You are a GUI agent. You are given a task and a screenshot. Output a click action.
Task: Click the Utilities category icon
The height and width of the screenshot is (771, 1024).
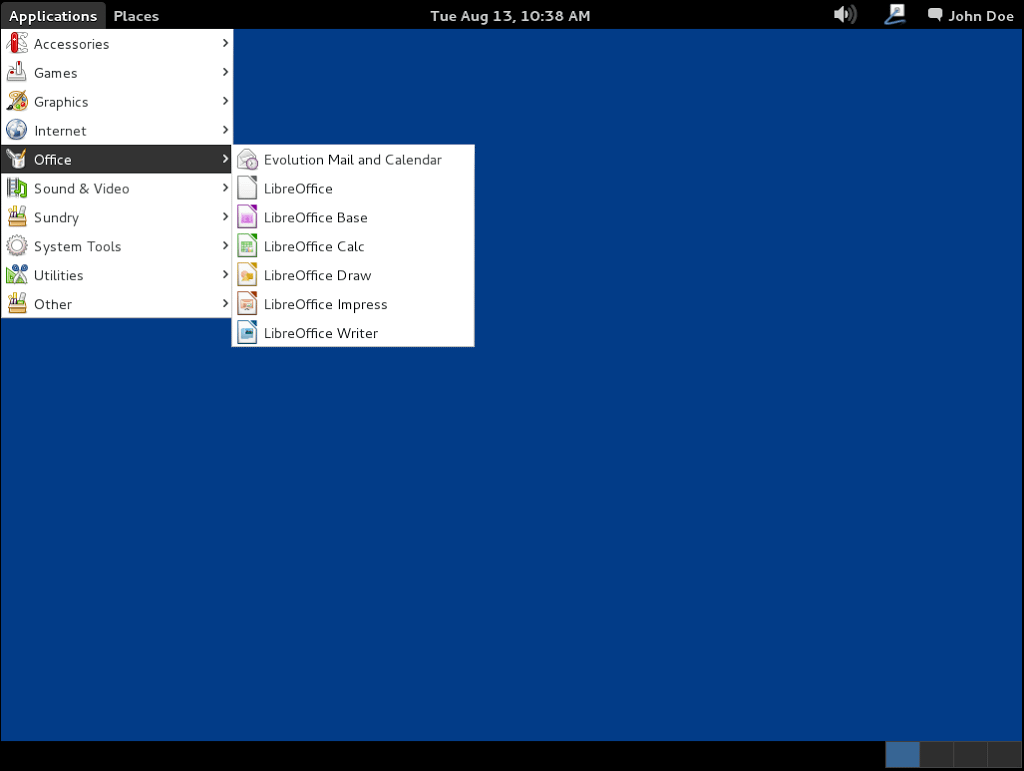click(x=17, y=275)
